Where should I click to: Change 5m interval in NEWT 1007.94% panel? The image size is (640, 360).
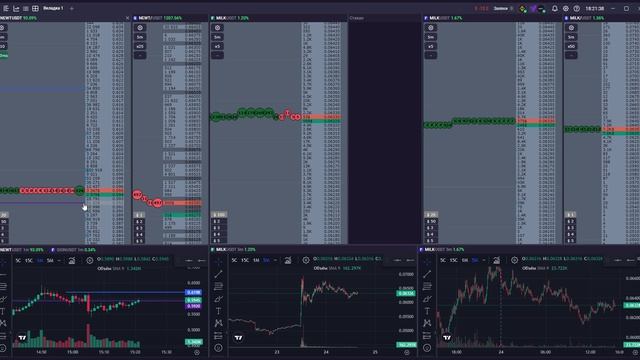click(140, 37)
